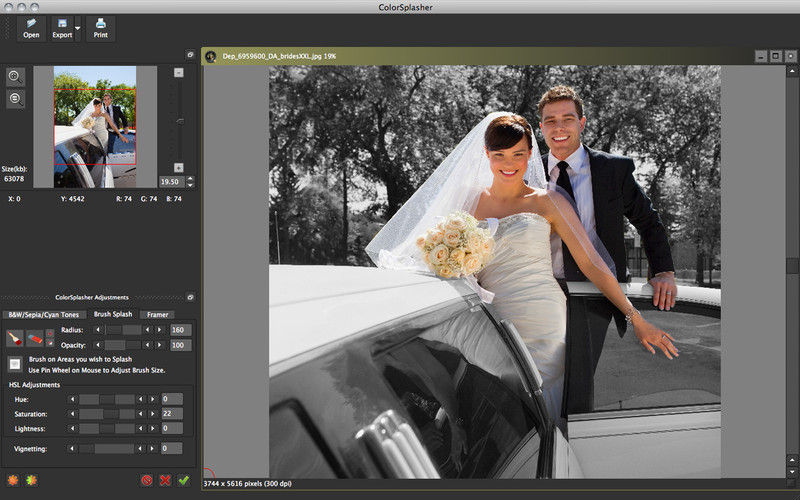This screenshot has width=800, height=500.
Task: Click the Export toolbar icon
Action: pos(62,29)
